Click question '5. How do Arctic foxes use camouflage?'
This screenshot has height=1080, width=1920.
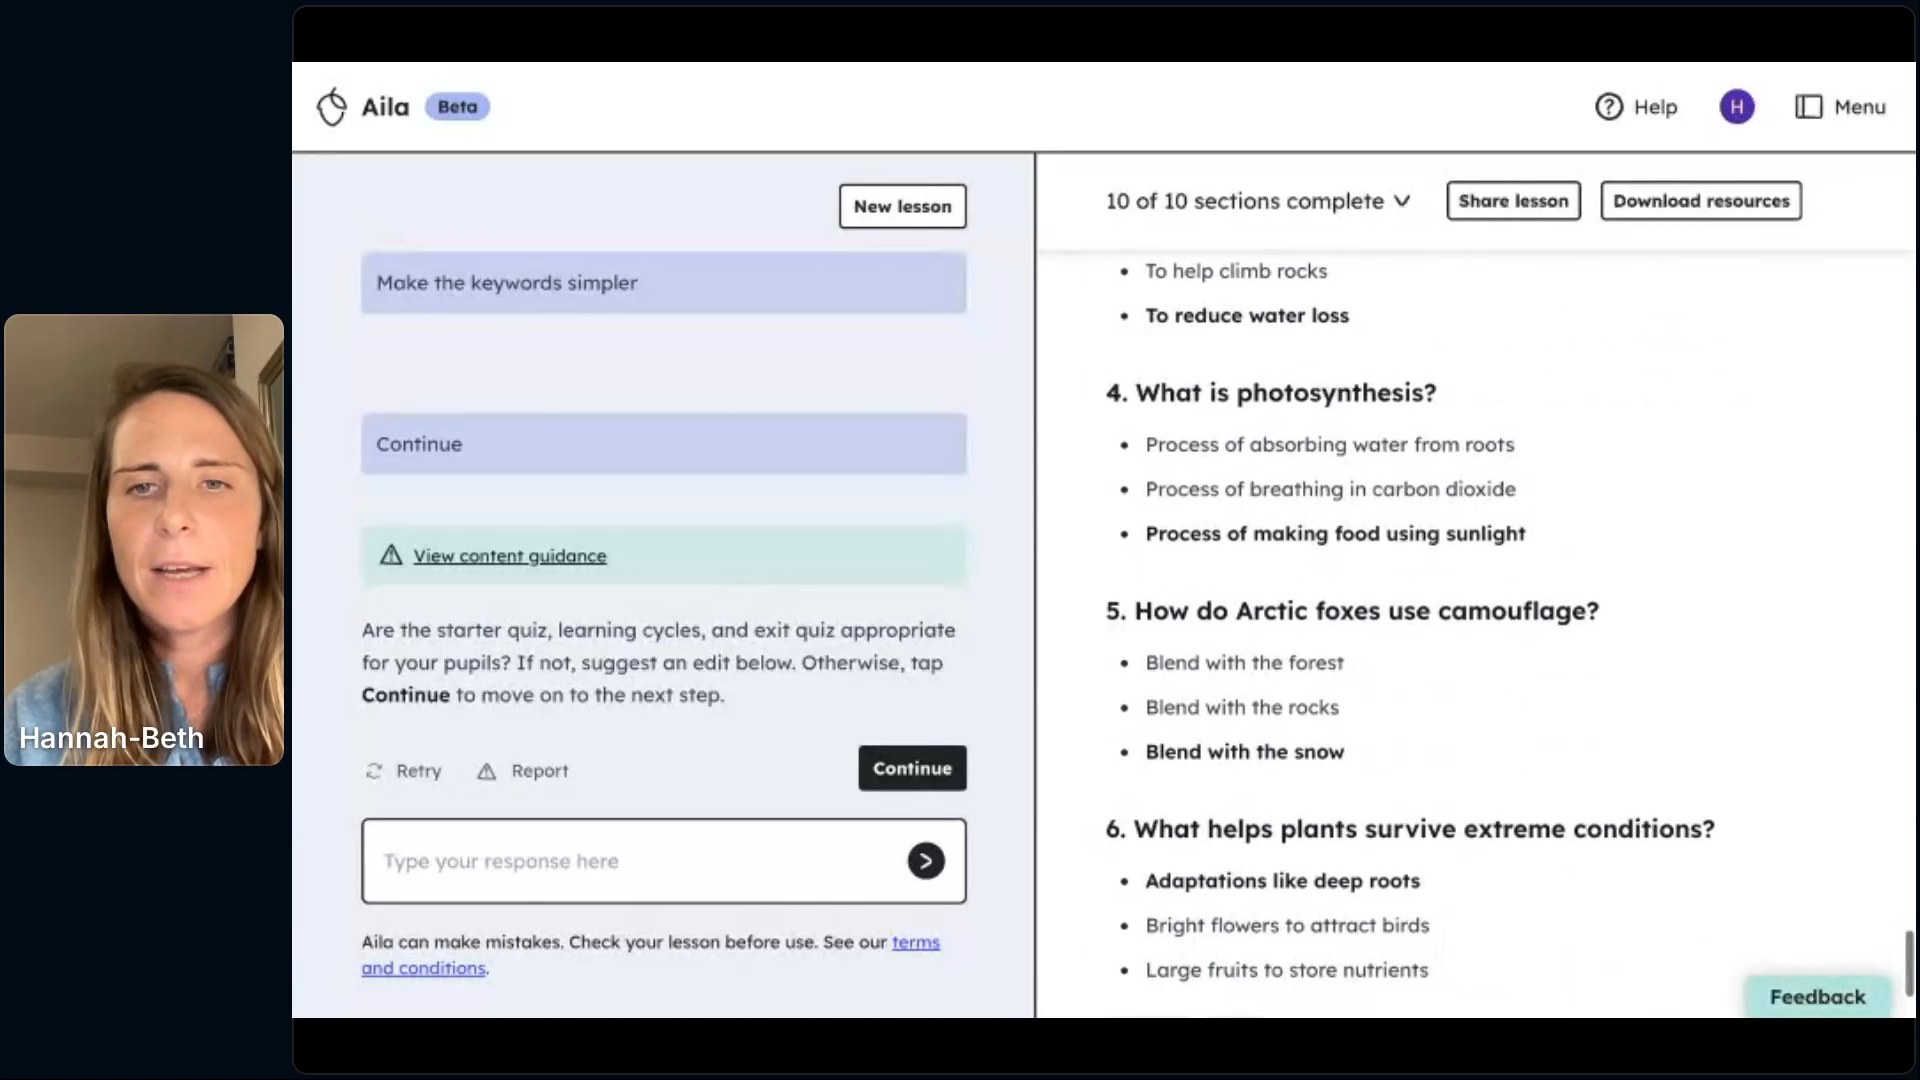pos(1352,611)
